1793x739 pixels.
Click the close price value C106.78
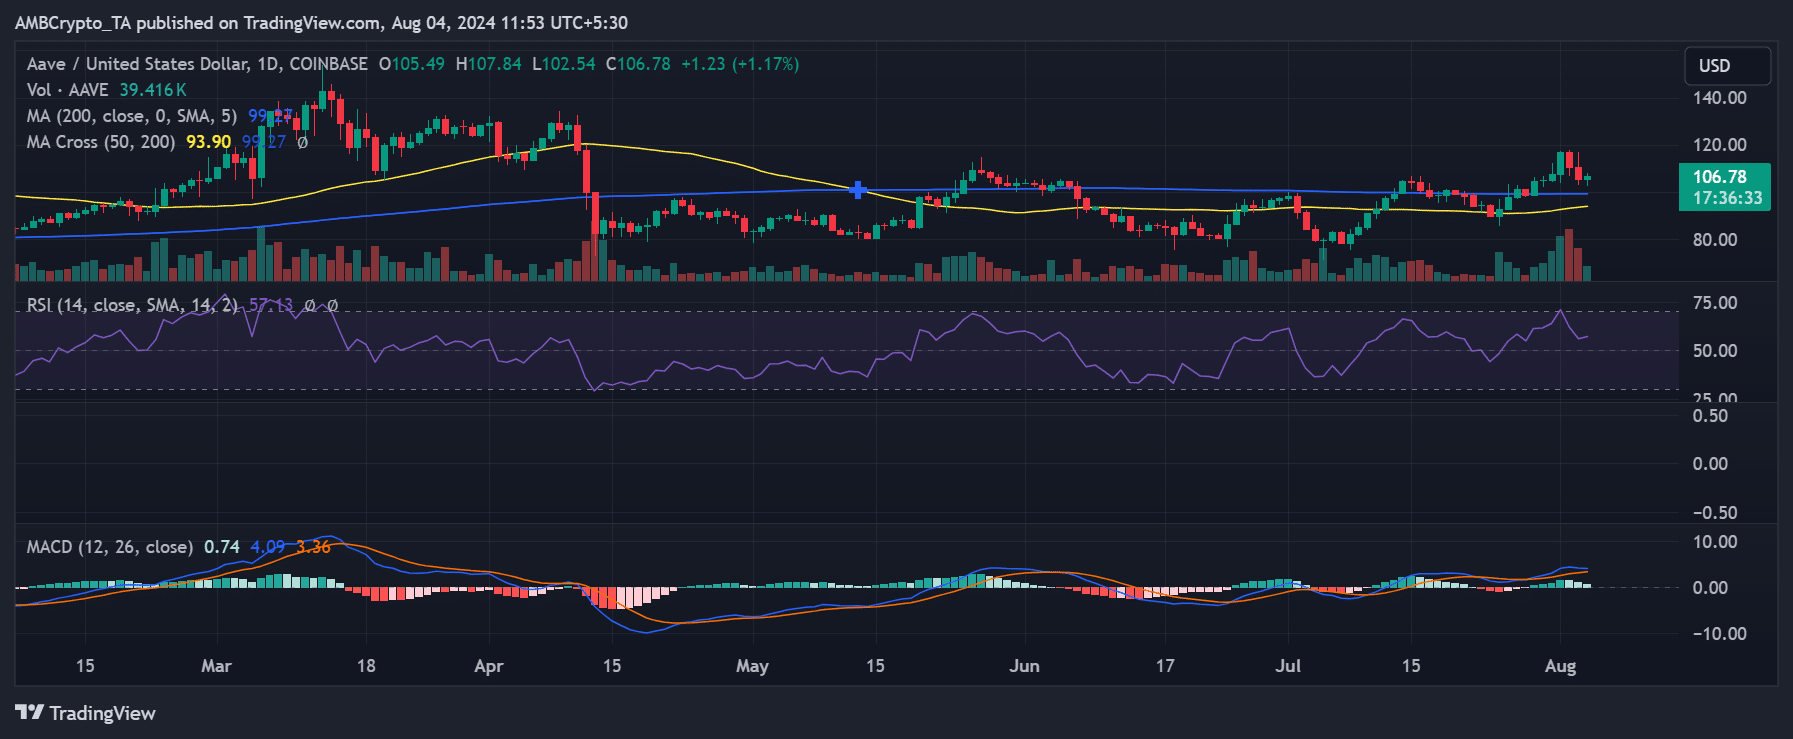(x=638, y=64)
